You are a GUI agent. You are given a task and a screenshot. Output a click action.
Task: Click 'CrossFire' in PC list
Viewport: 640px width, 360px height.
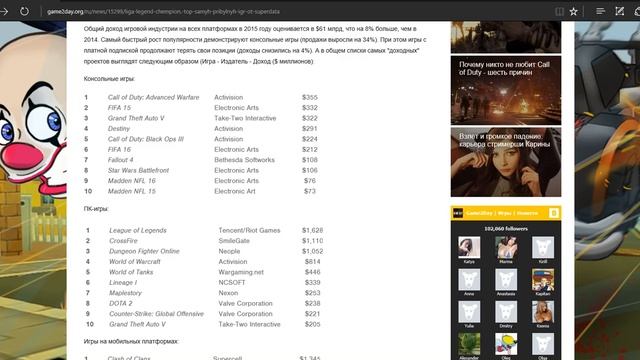[x=123, y=241]
